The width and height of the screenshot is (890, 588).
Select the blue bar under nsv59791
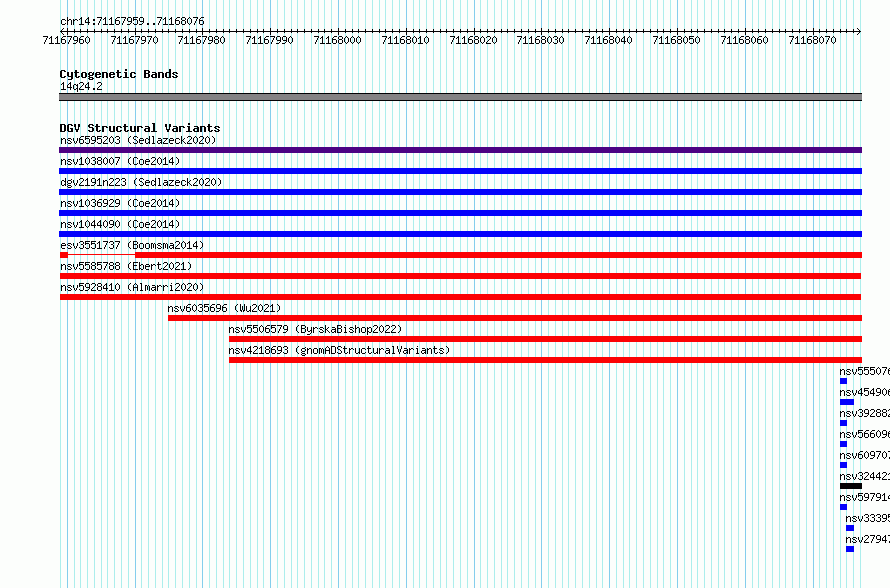click(843, 507)
